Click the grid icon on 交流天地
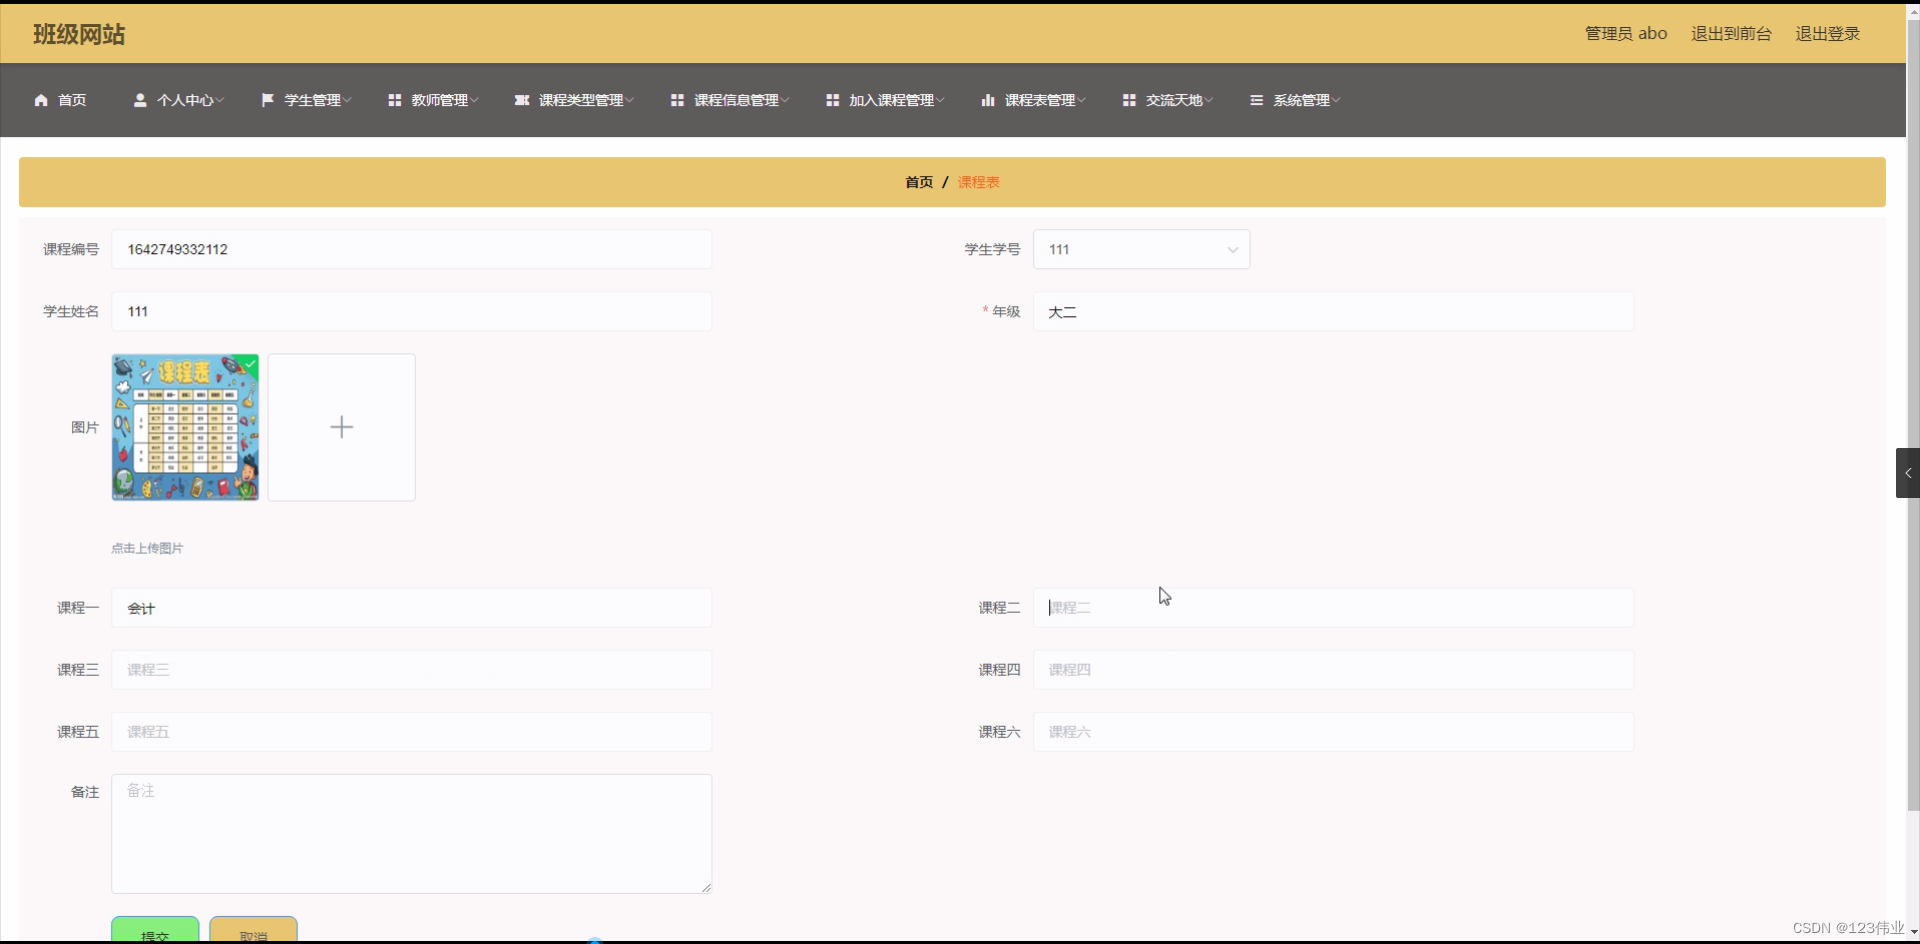1920x944 pixels. coord(1130,100)
